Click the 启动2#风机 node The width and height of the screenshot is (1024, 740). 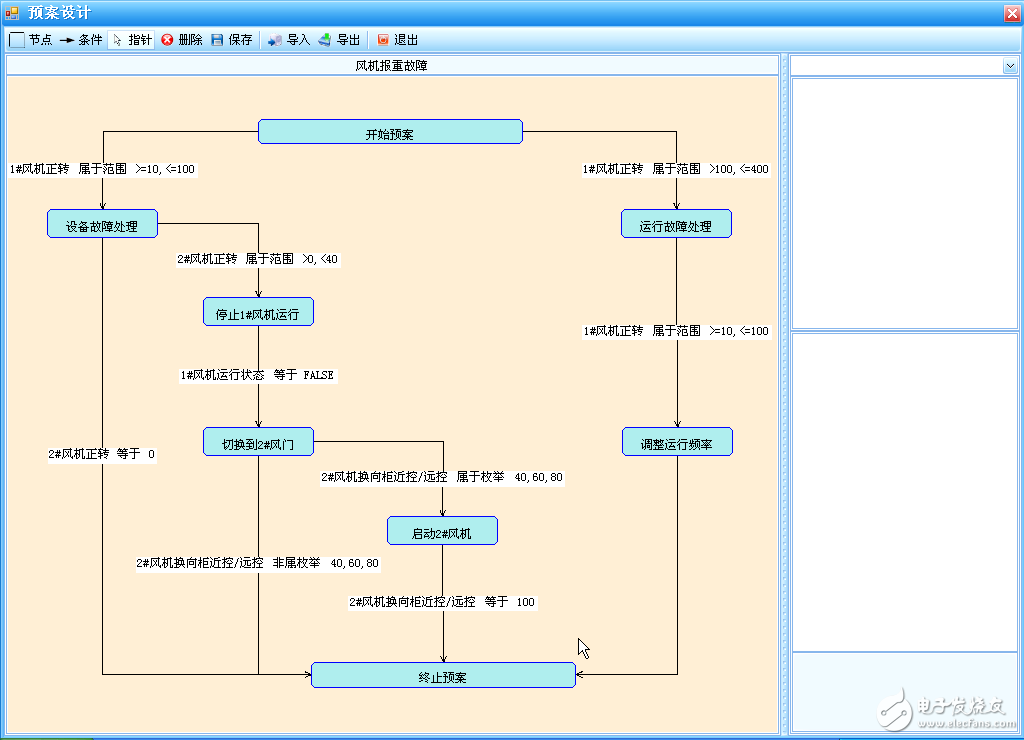click(442, 530)
